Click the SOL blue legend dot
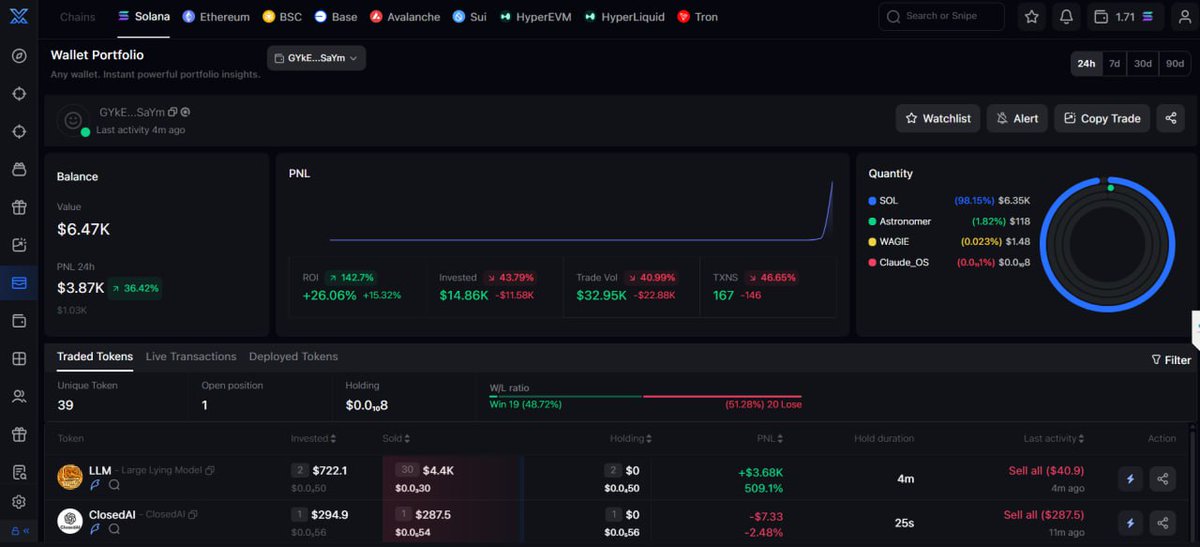The image size is (1200, 547). click(x=872, y=201)
